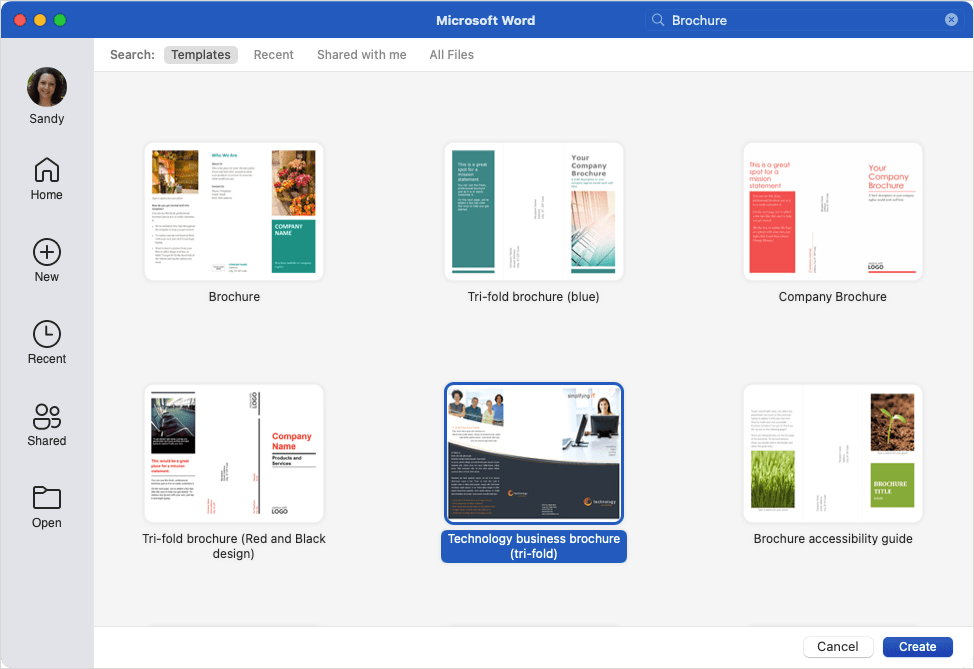Open the Recent files clock icon
This screenshot has height=669, width=974.
click(46, 334)
